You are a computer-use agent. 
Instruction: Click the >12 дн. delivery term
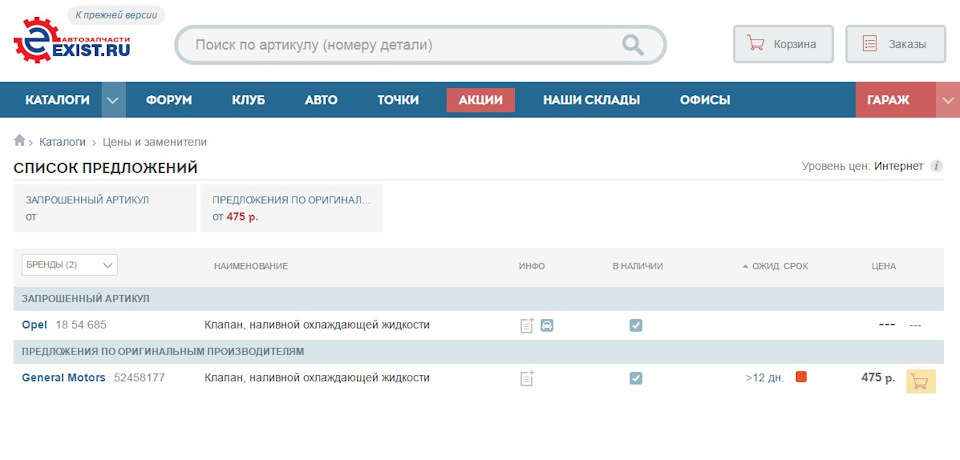[765, 378]
